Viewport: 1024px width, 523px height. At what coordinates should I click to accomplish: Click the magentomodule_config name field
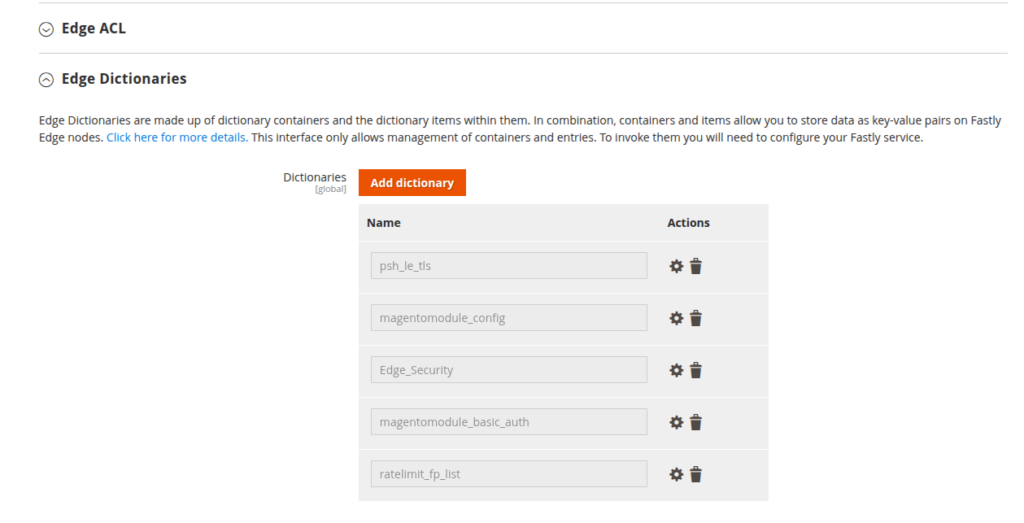coord(509,317)
